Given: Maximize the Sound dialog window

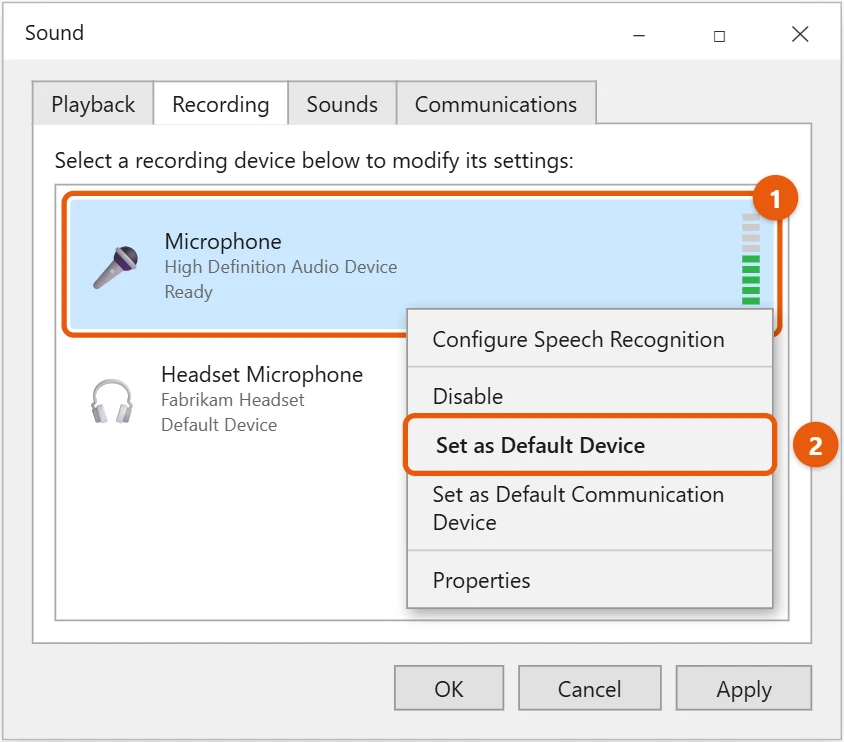Looking at the screenshot, I should tap(719, 36).
